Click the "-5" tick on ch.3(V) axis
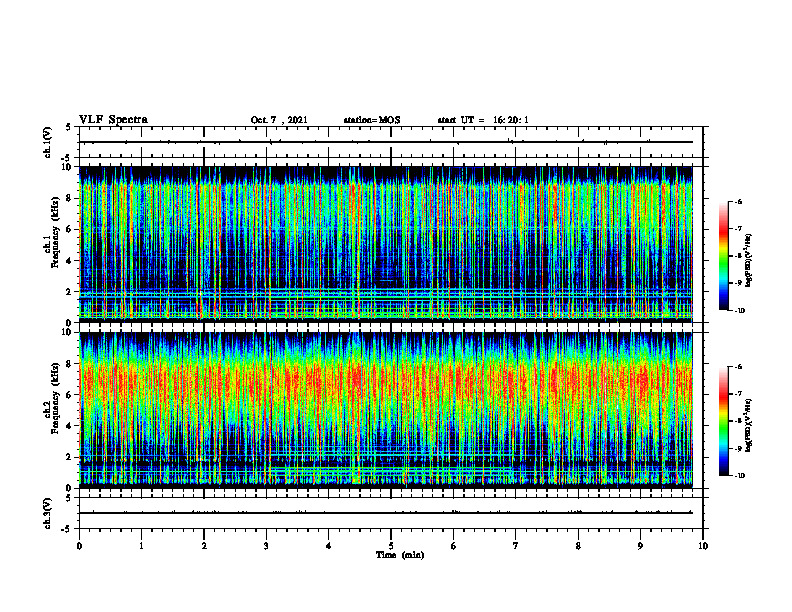 67,529
